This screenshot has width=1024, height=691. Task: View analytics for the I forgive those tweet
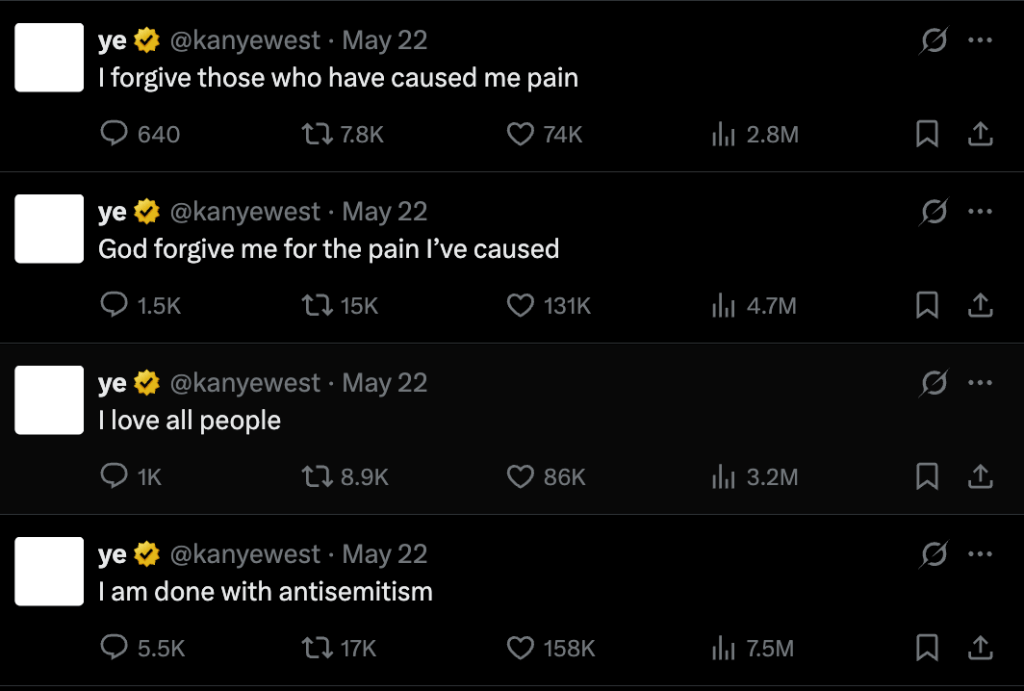pyautogui.click(x=723, y=134)
